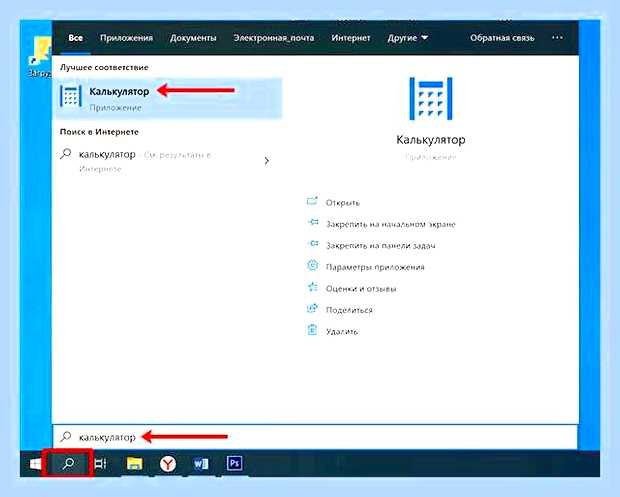This screenshot has width=620, height=497.
Task: Click the magnifier icon beside web suggestion
Action: pyautogui.click(x=66, y=154)
